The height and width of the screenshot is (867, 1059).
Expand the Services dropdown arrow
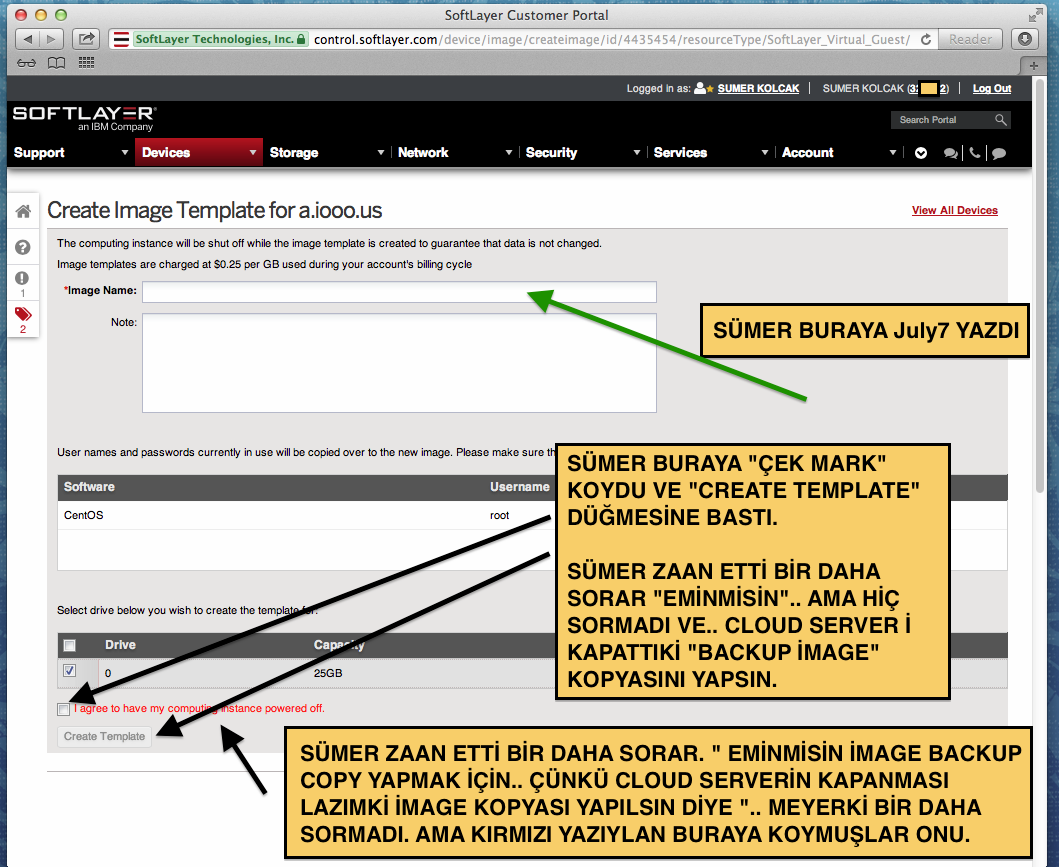point(765,153)
